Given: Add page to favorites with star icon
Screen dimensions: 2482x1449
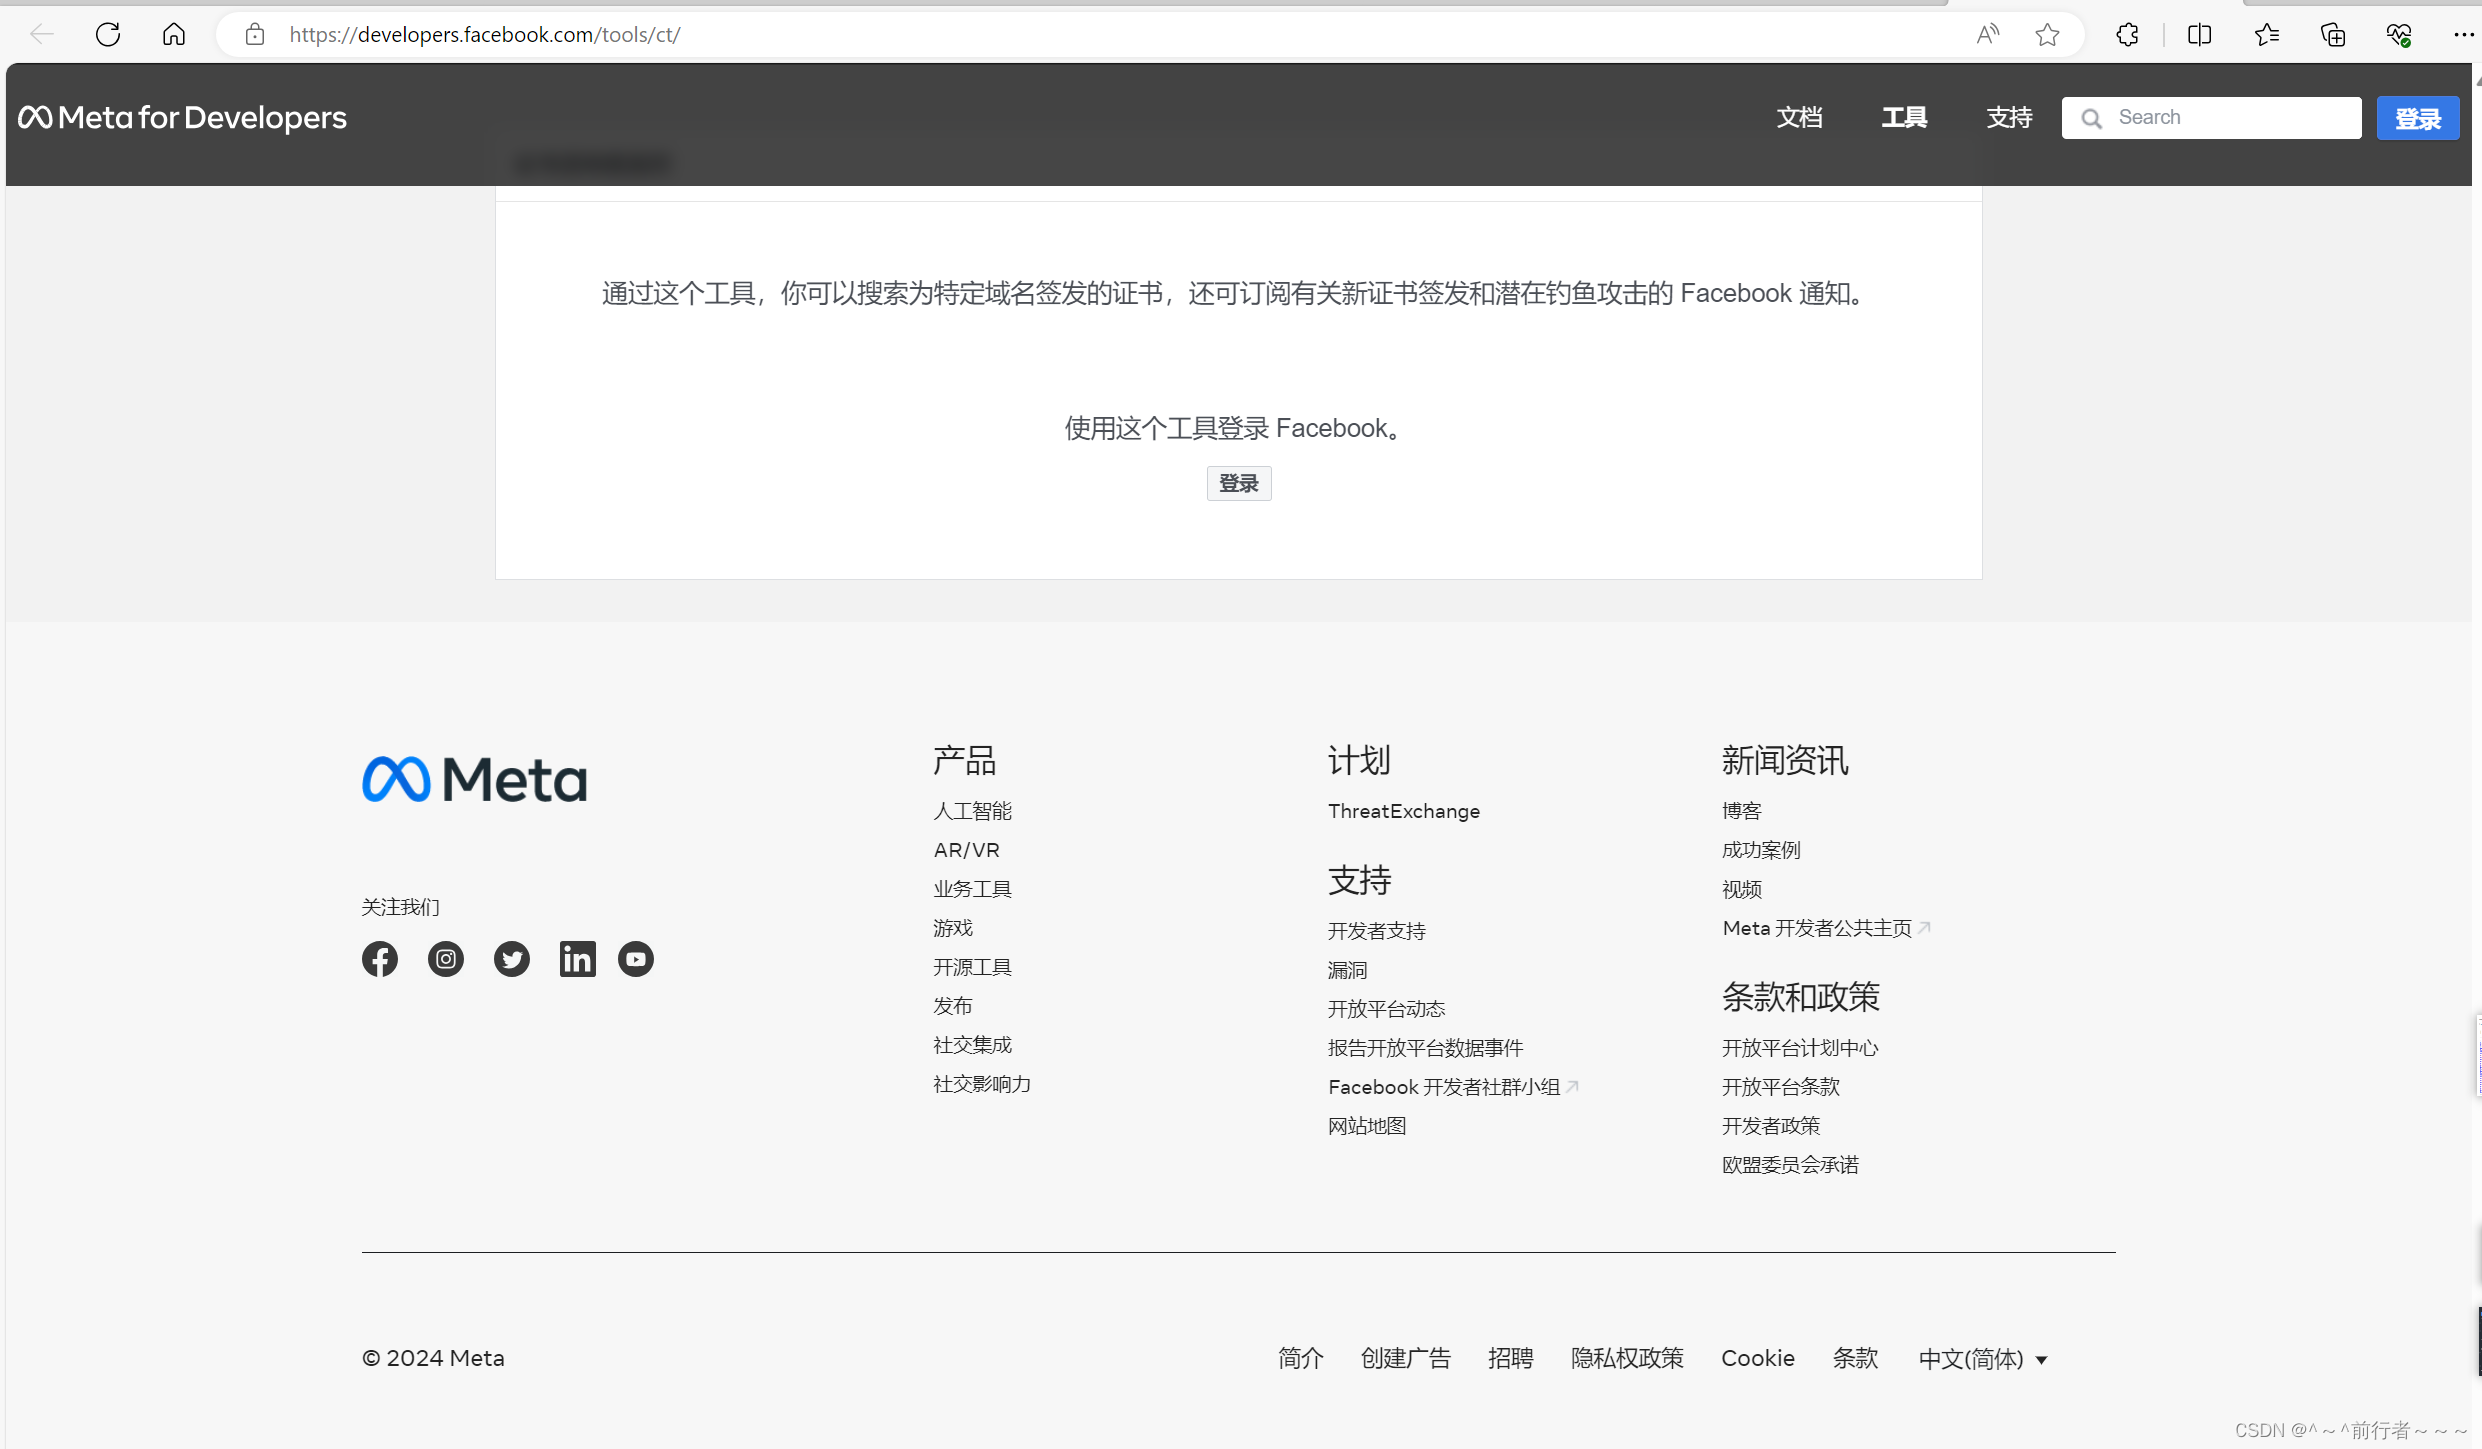Looking at the screenshot, I should point(2047,34).
